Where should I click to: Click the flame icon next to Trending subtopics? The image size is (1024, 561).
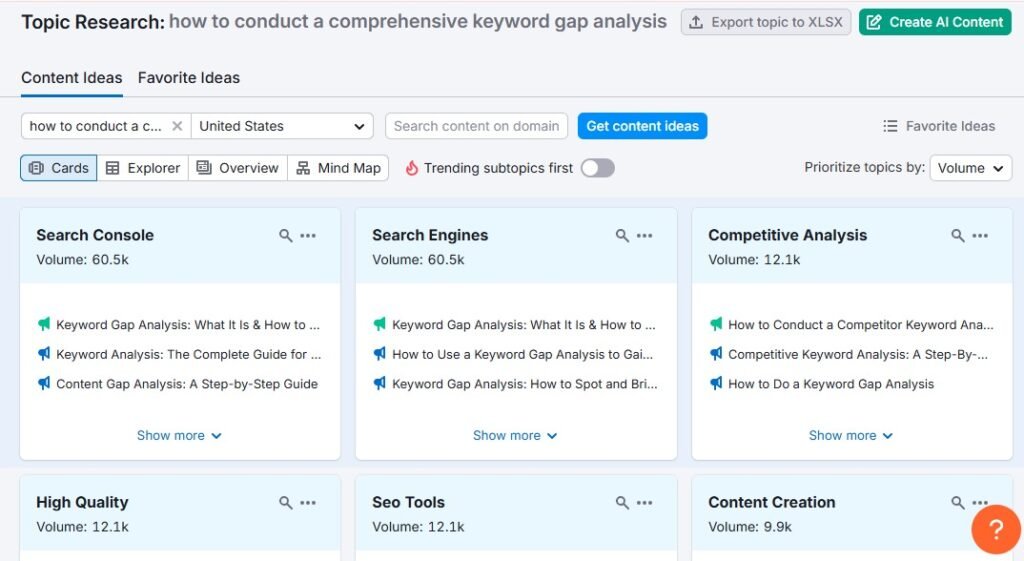coord(411,168)
